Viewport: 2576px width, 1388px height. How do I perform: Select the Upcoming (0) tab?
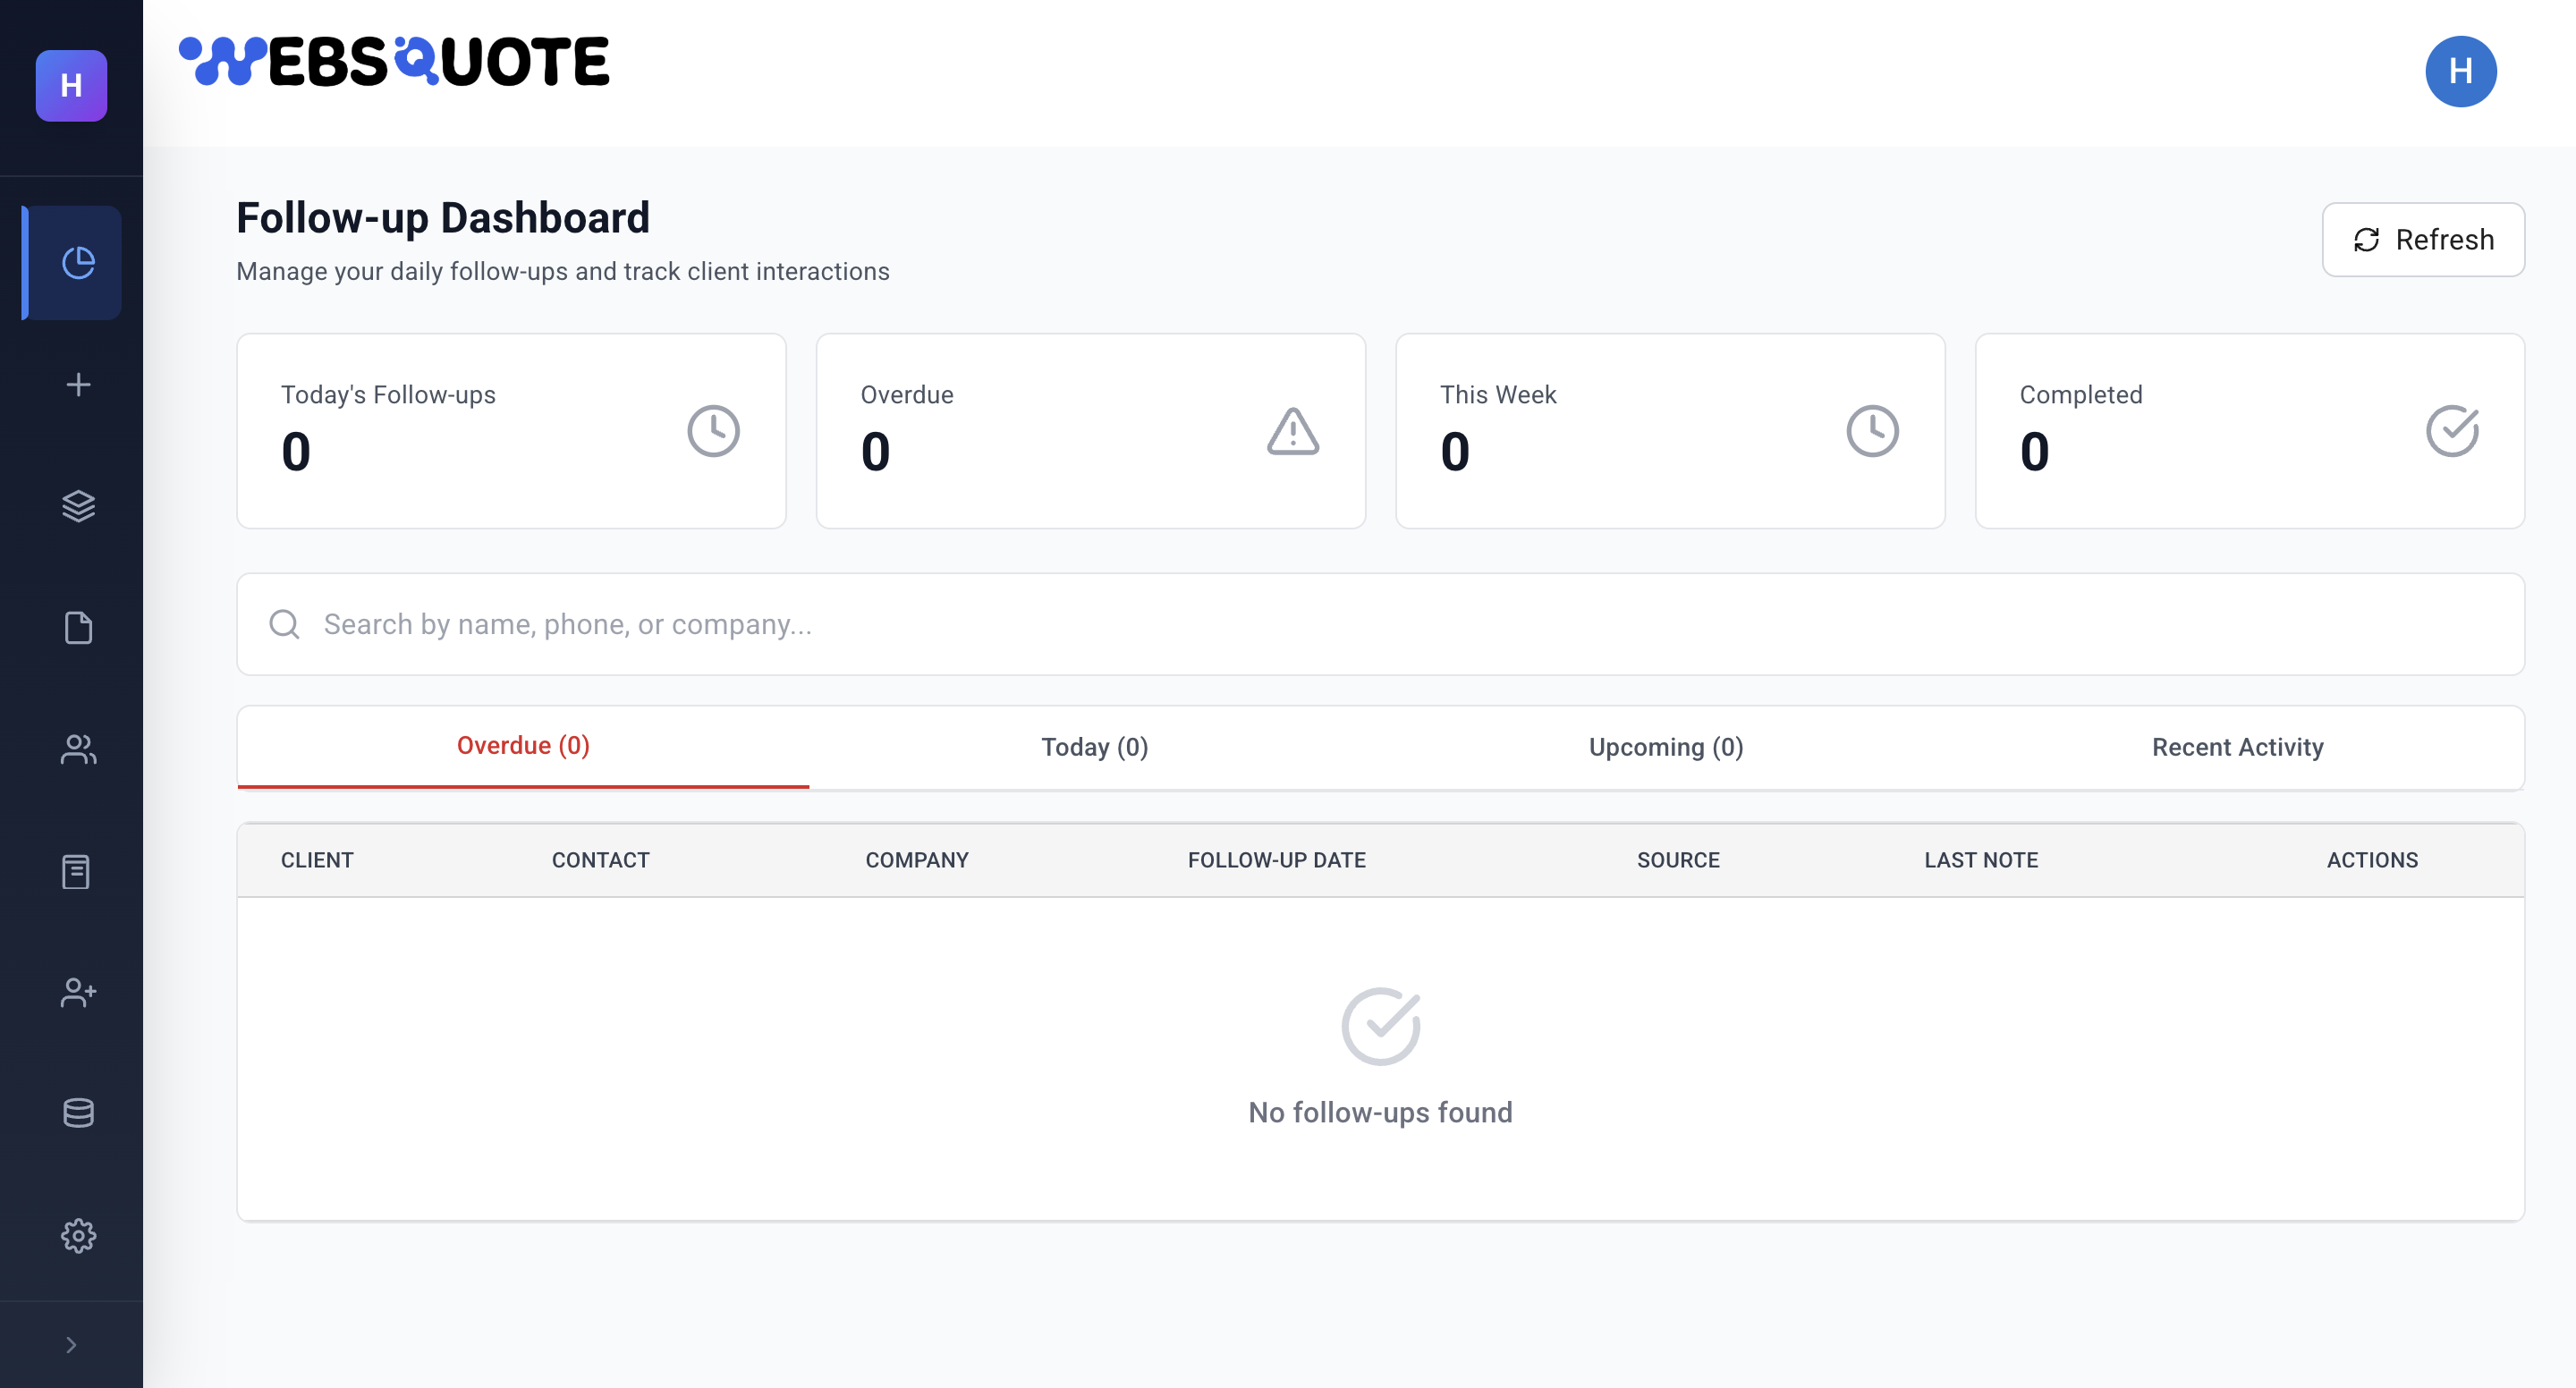(1665, 746)
